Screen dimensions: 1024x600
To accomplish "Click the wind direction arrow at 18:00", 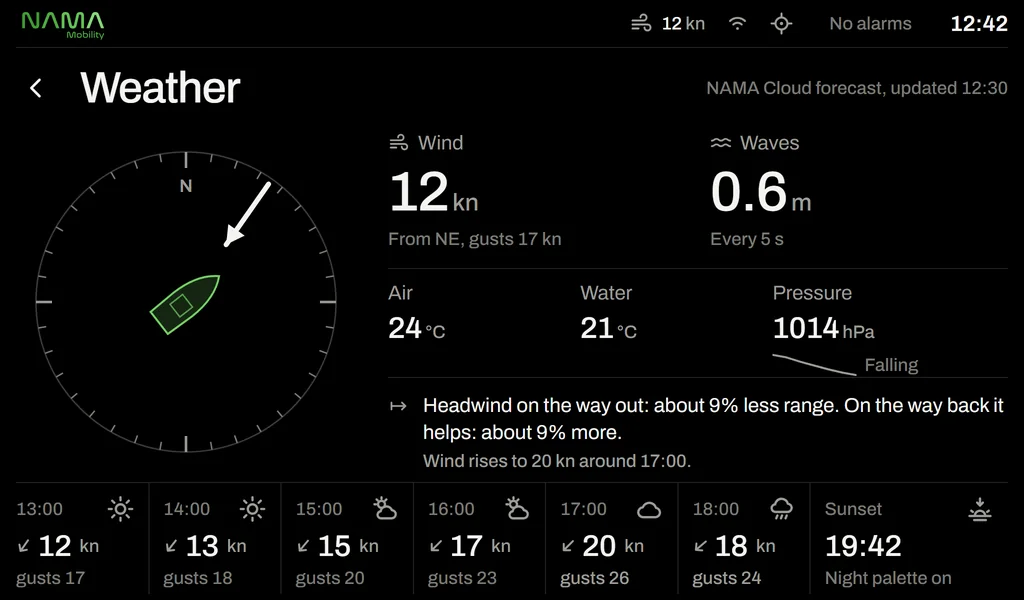I will (700, 546).
